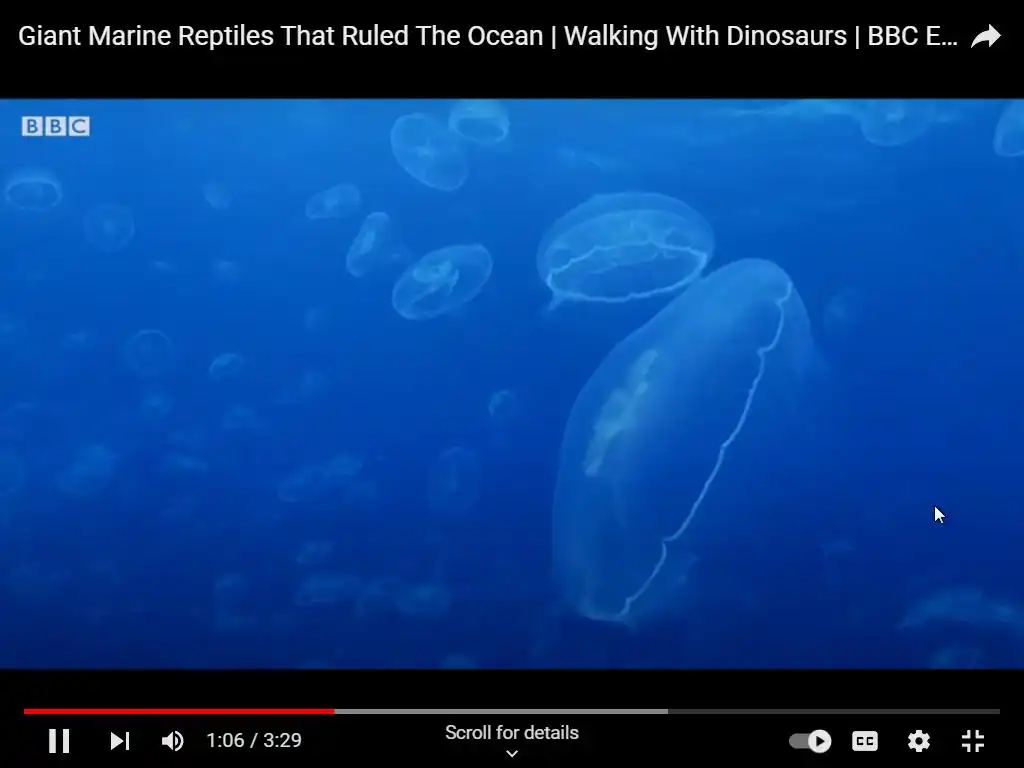Seek into the light gray buffered bar section

(x=501, y=711)
